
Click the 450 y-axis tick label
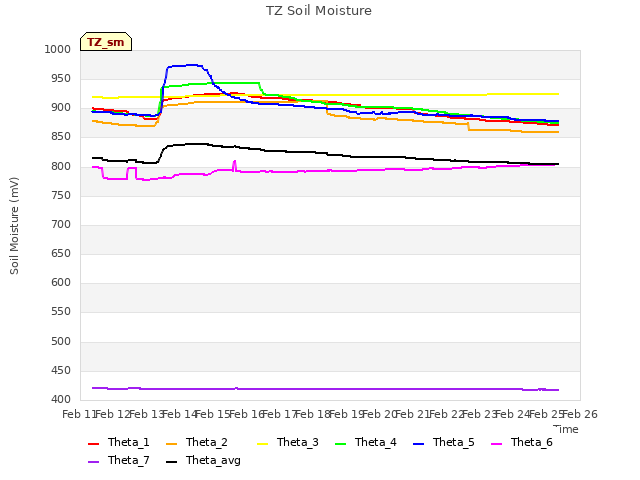[x=61, y=371]
